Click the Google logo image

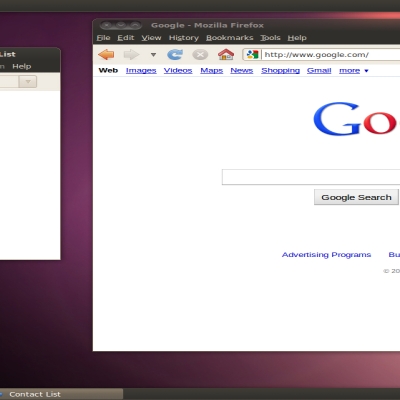(x=356, y=119)
